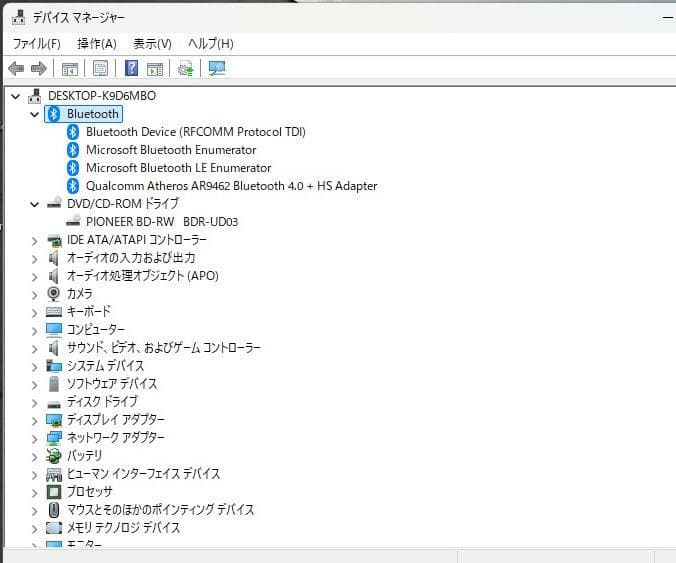This screenshot has height=563, width=676.
Task: Expand the カメラ category chevron
Action: [x=34, y=294]
